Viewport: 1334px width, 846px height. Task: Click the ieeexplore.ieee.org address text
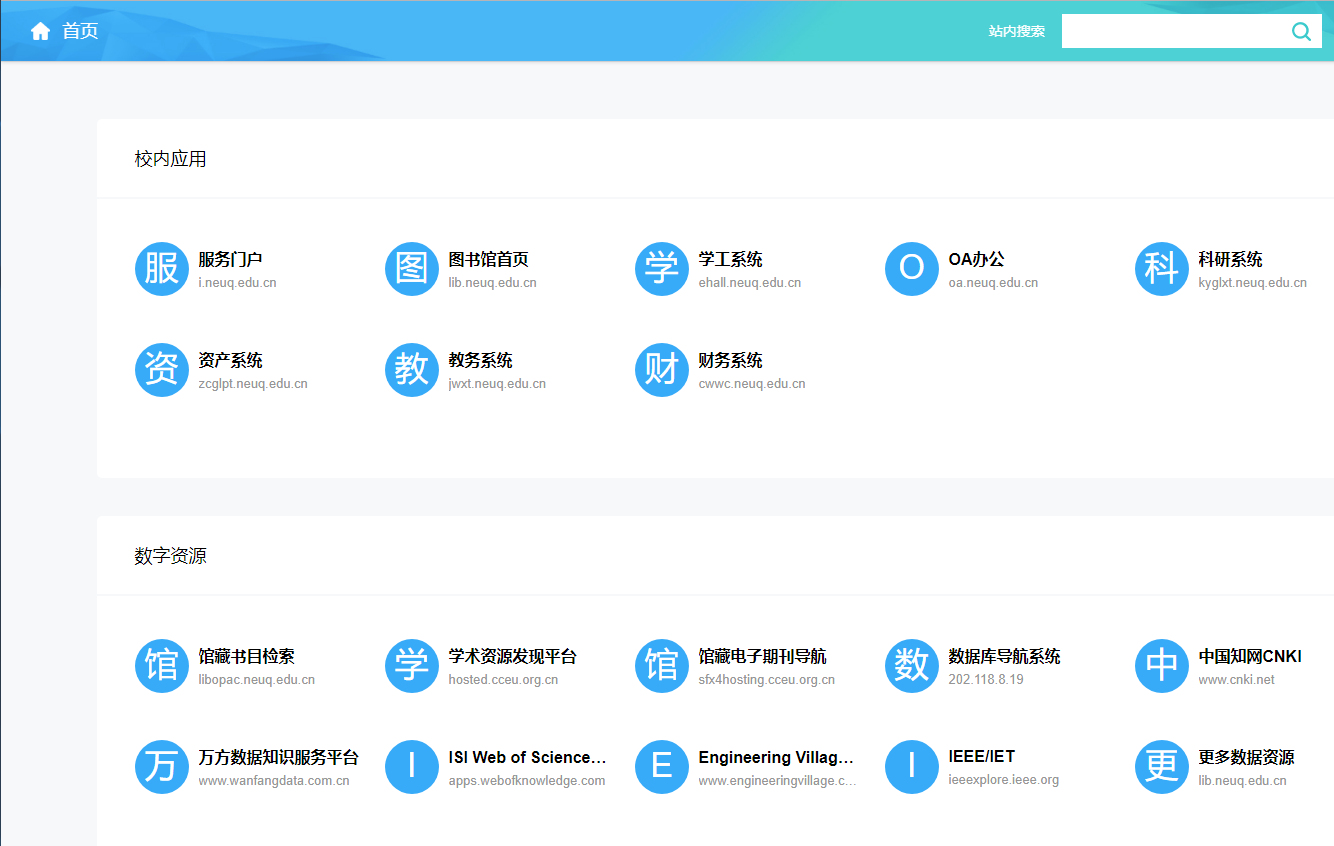[1003, 780]
